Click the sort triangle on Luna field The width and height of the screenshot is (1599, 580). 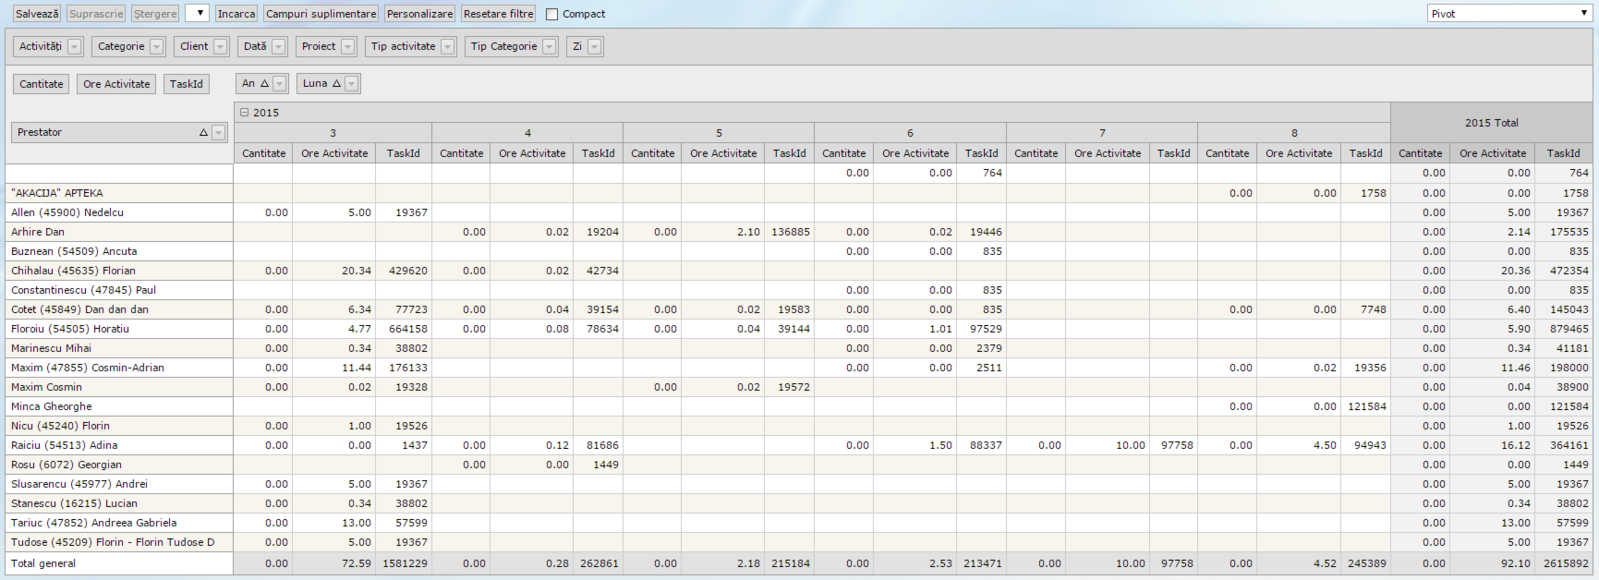point(336,84)
